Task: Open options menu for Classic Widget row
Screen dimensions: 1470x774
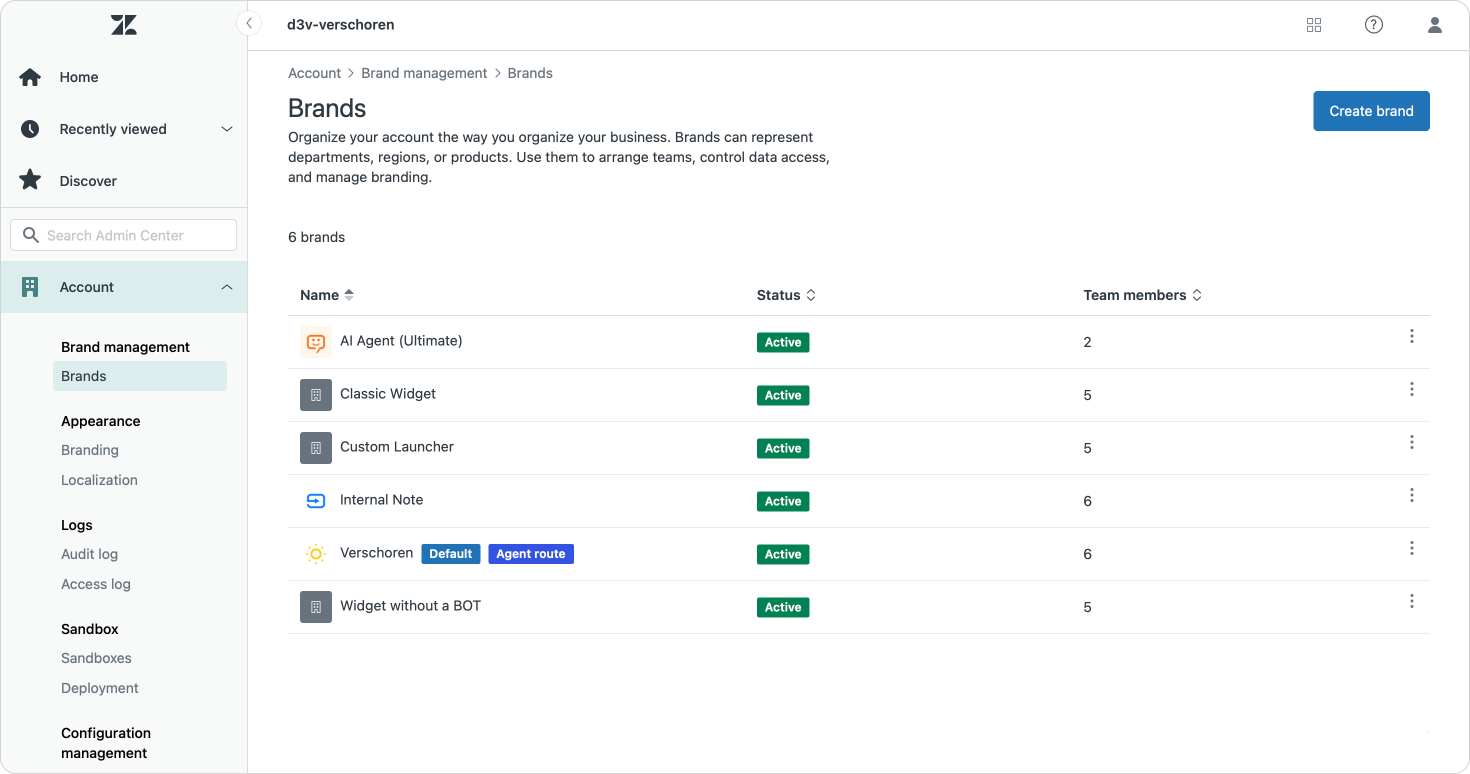Action: pyautogui.click(x=1412, y=389)
